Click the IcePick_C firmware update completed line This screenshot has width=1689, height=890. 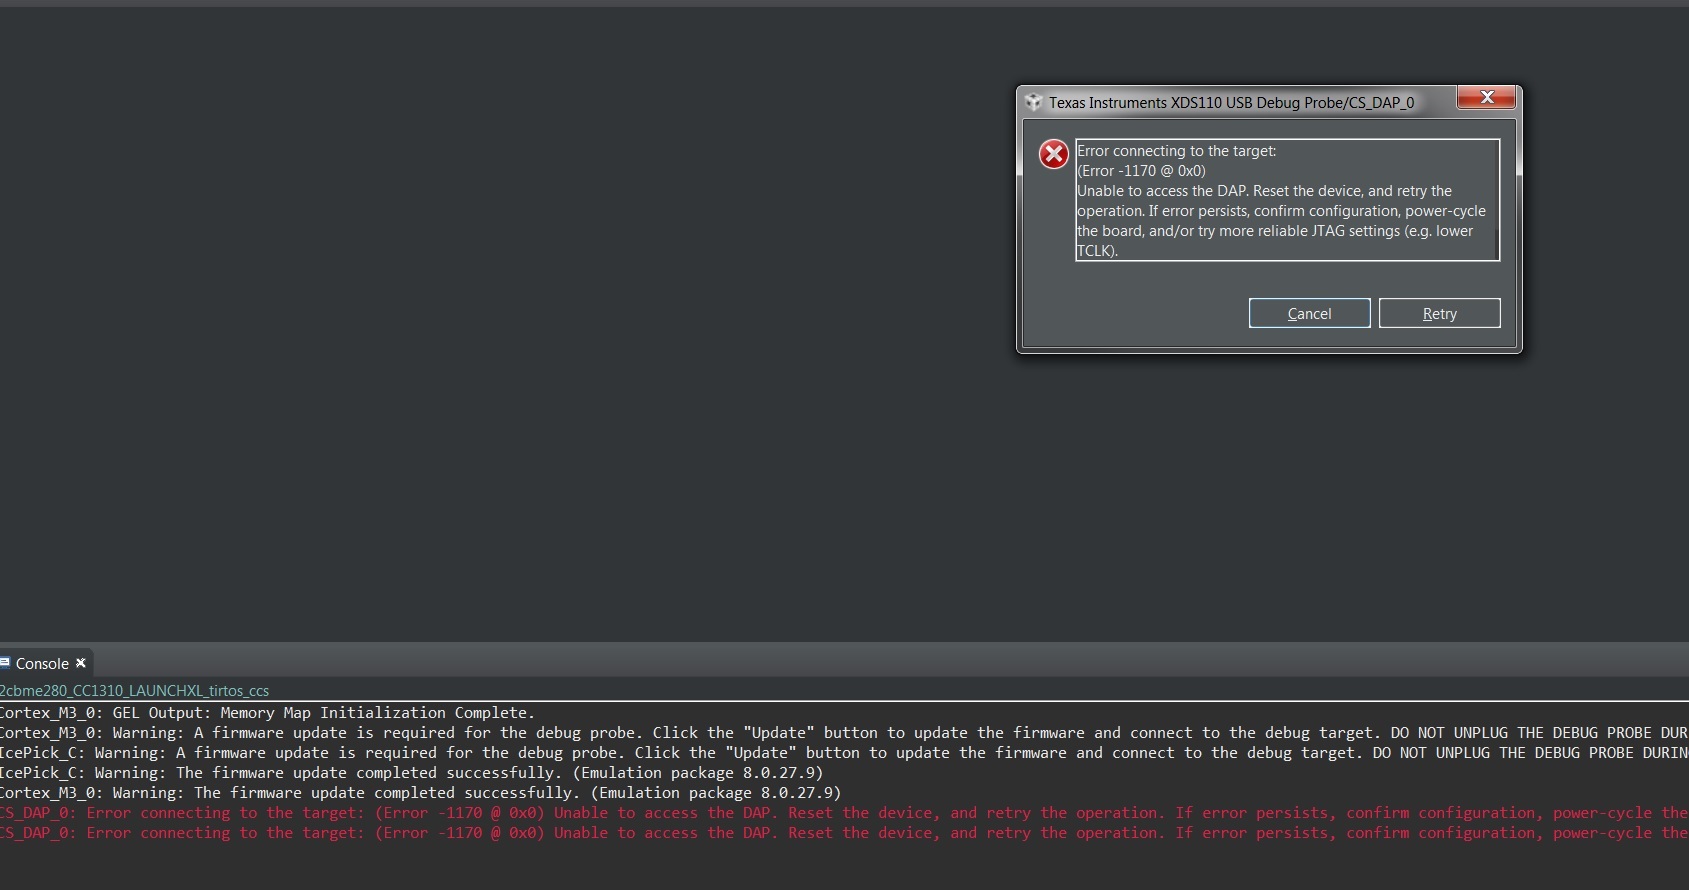click(412, 773)
